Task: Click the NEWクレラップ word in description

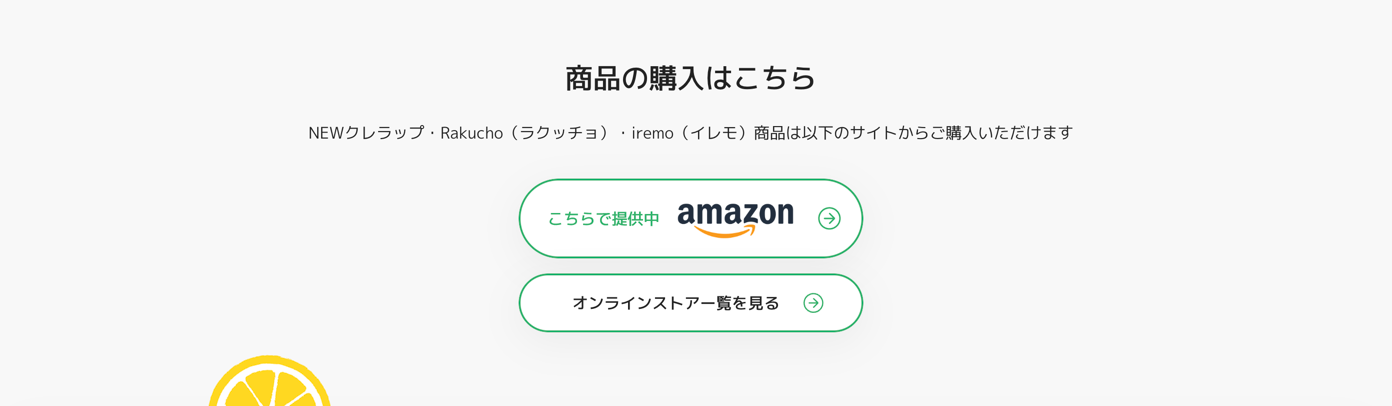Action: point(366,133)
